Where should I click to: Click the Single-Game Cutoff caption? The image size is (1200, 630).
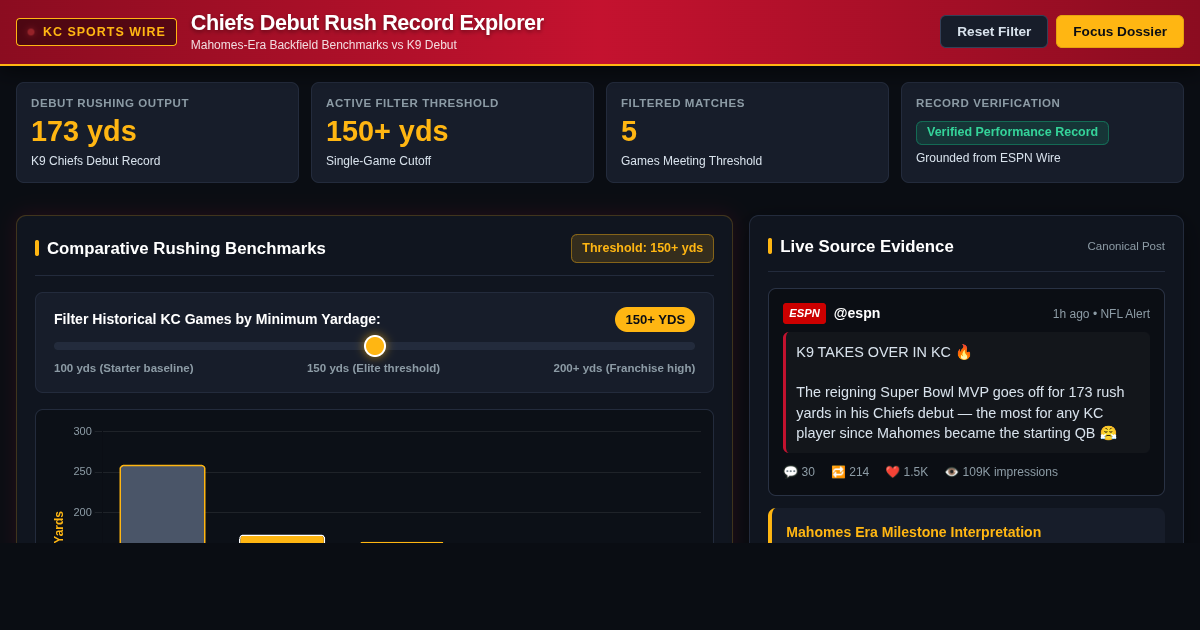378,161
